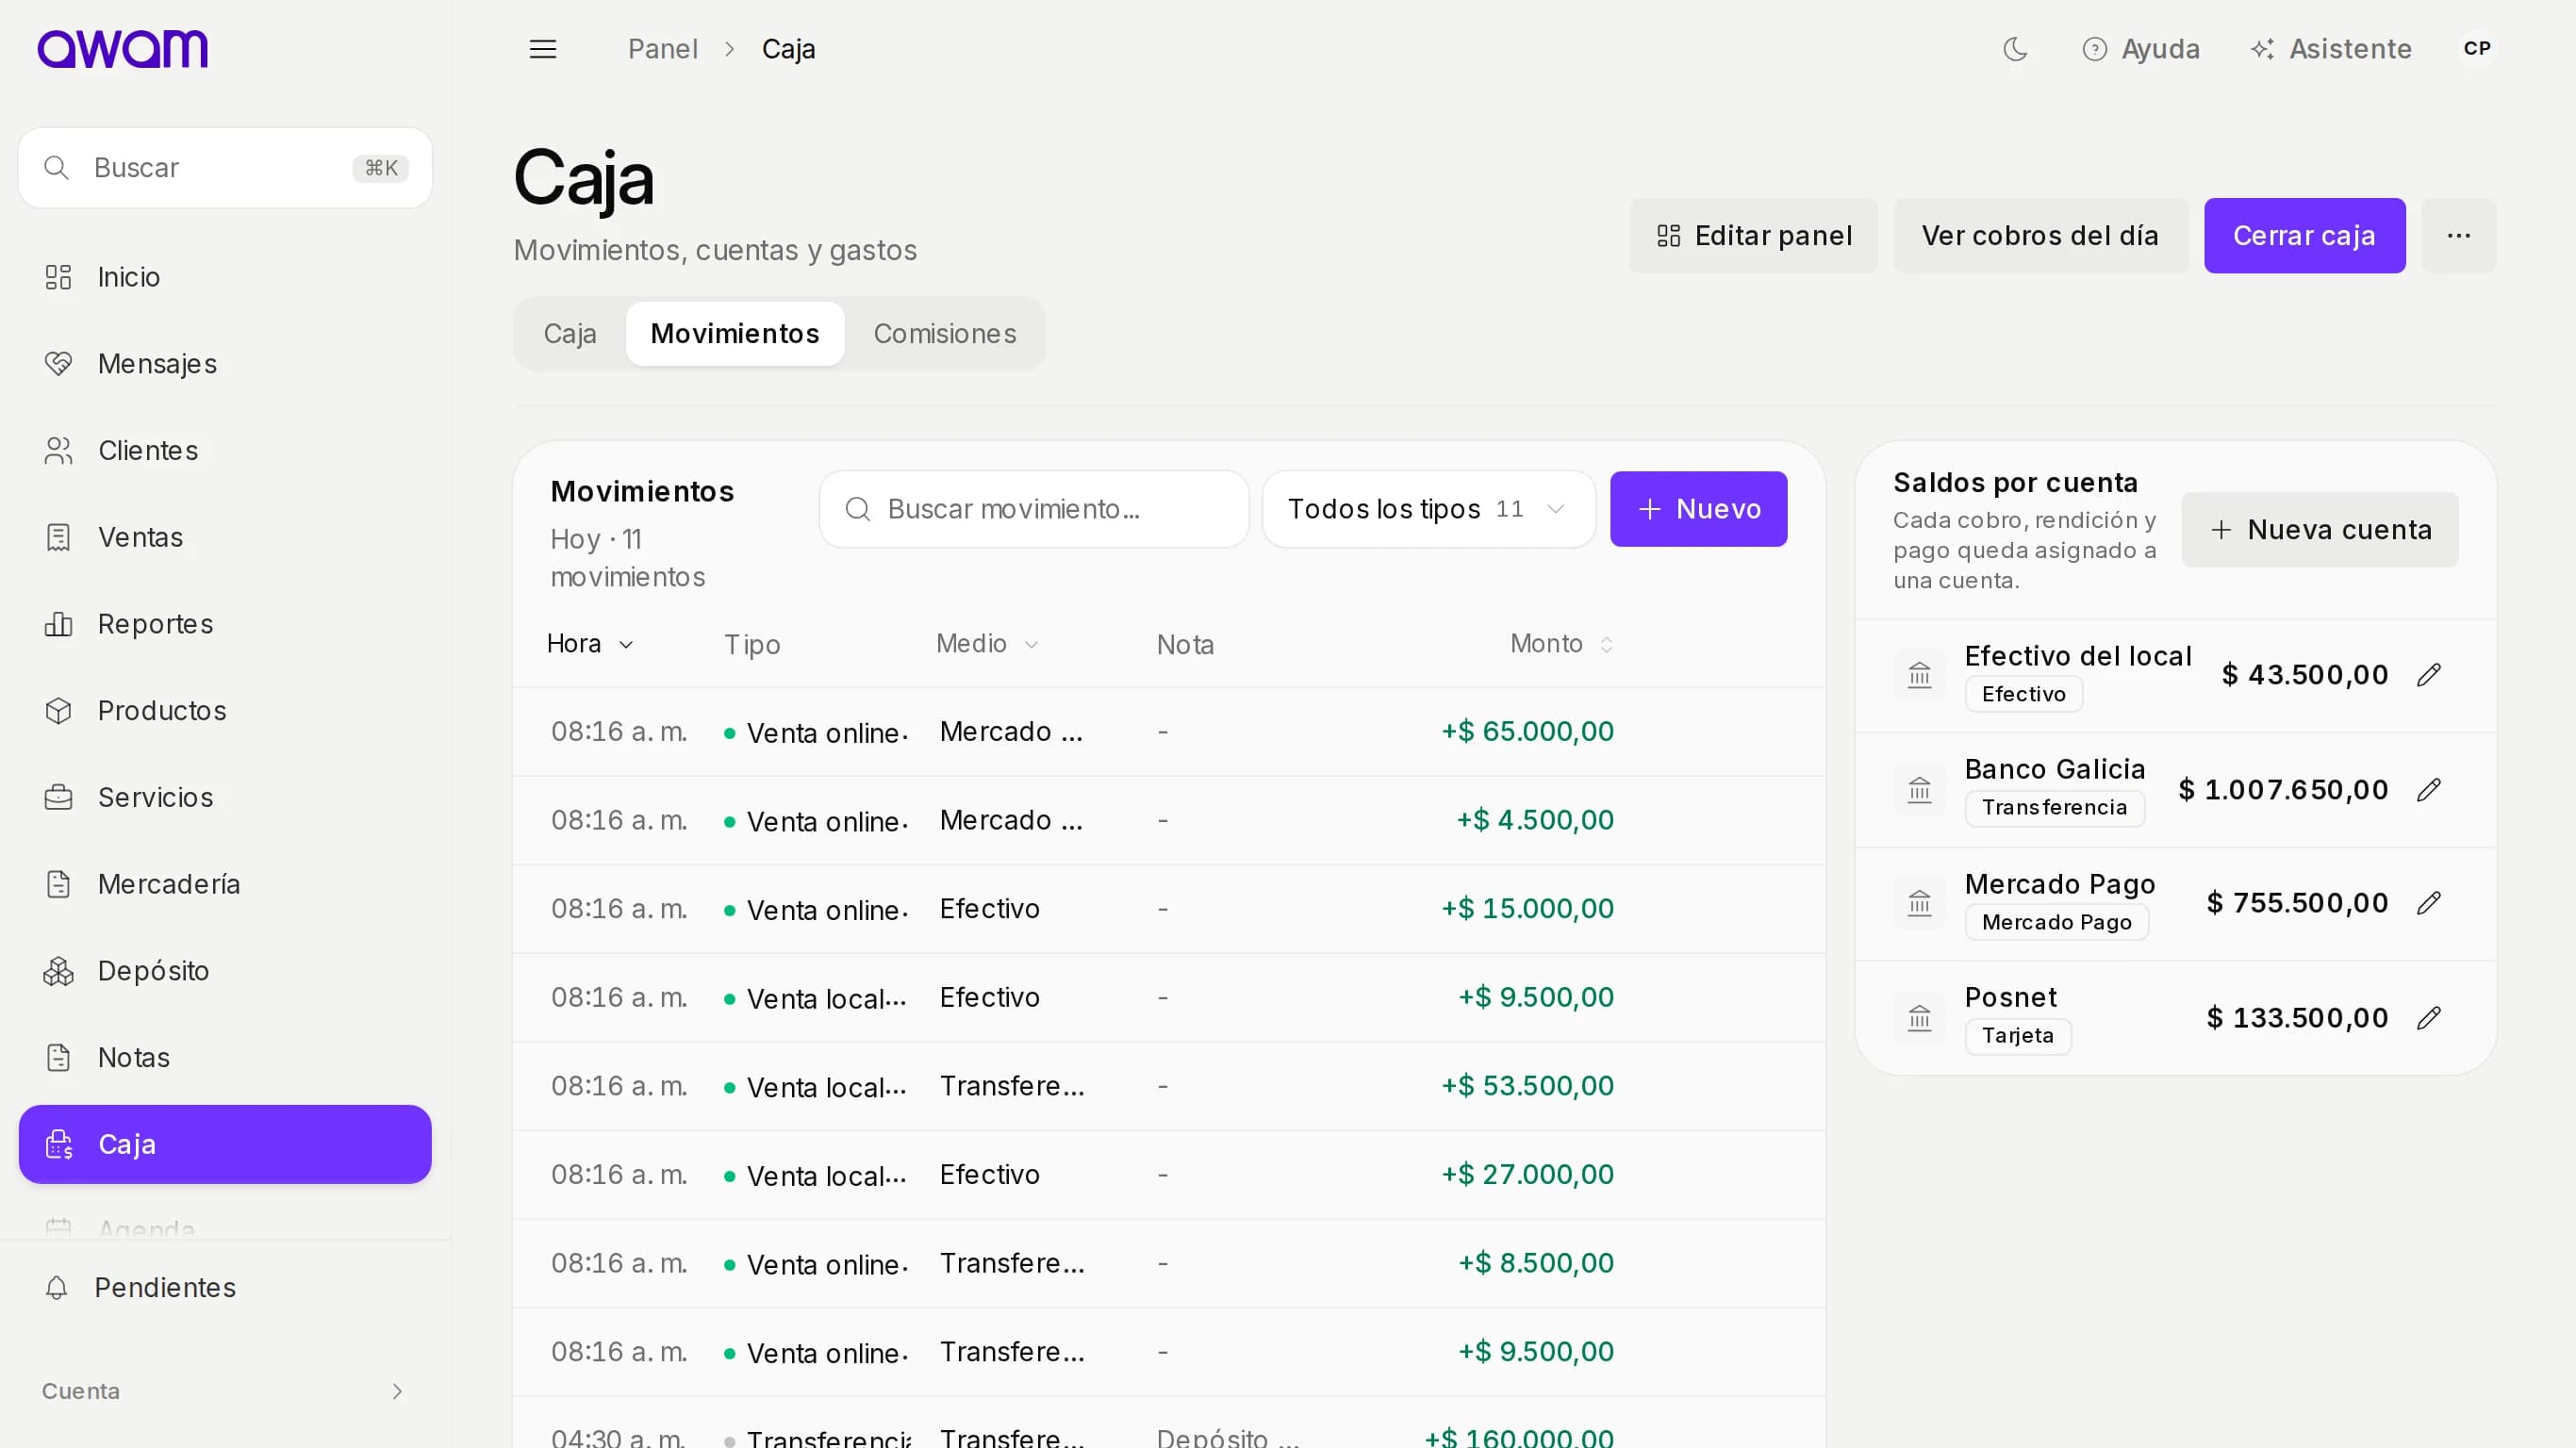Click Panel in the breadcrumb
This screenshot has width=2576, height=1448.
point(663,49)
